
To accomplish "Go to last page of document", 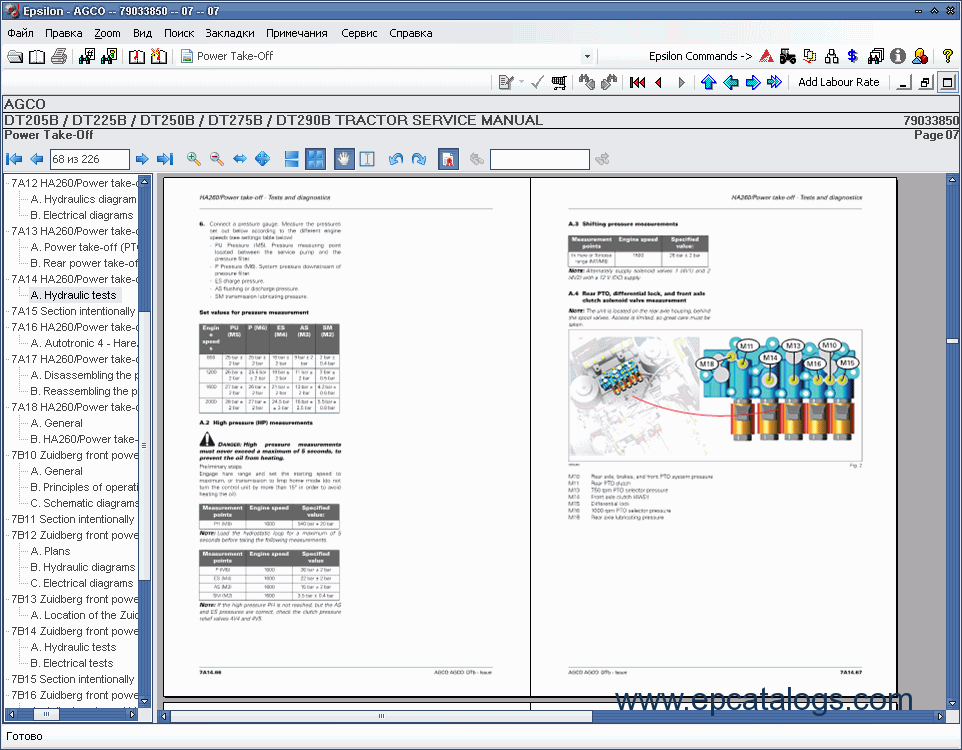I will pyautogui.click(x=165, y=160).
